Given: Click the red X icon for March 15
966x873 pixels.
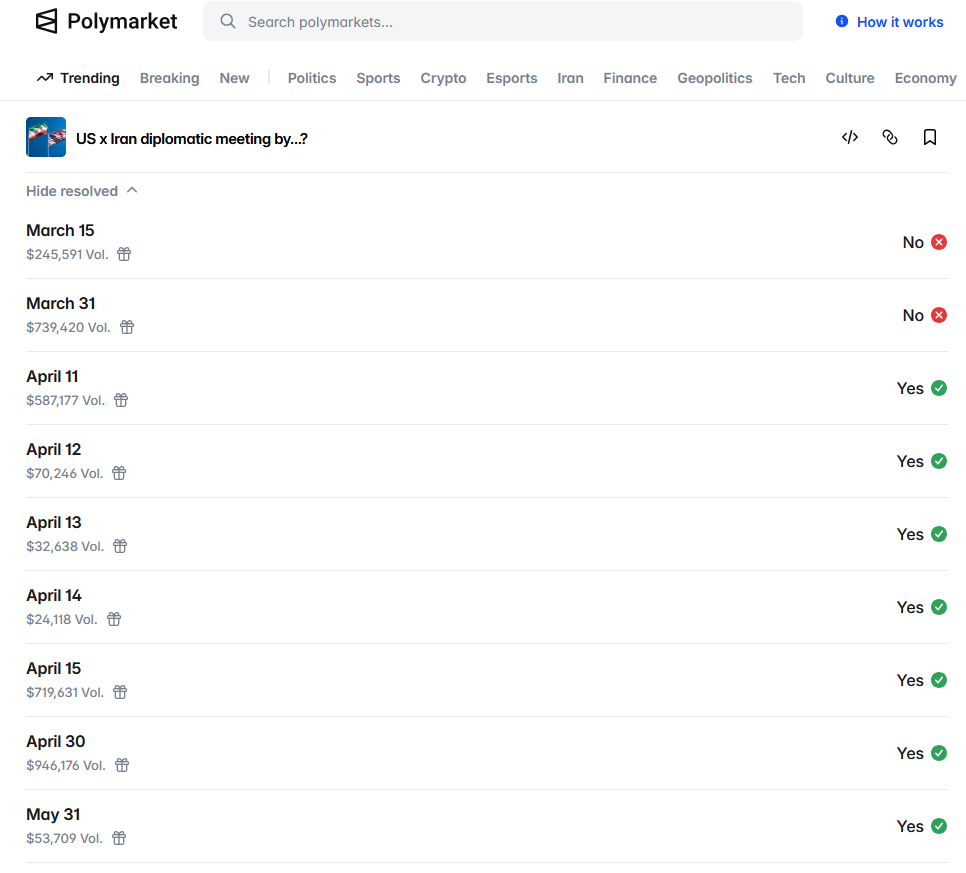Looking at the screenshot, I should click(939, 242).
